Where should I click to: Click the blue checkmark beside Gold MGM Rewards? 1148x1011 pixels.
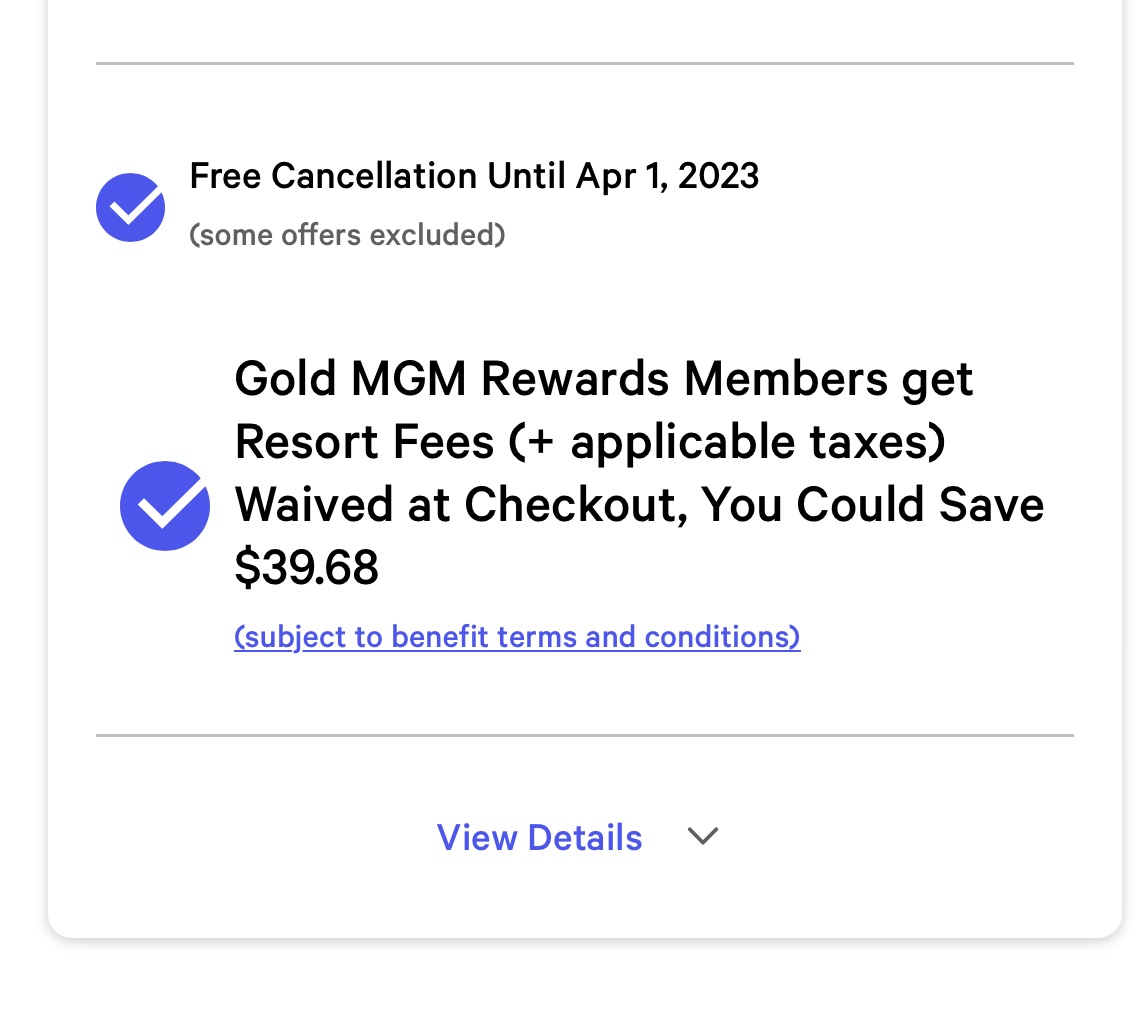165,506
